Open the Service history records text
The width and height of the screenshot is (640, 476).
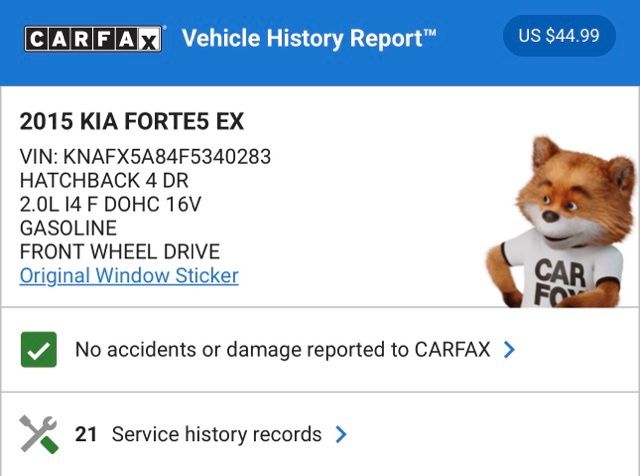click(x=216, y=434)
